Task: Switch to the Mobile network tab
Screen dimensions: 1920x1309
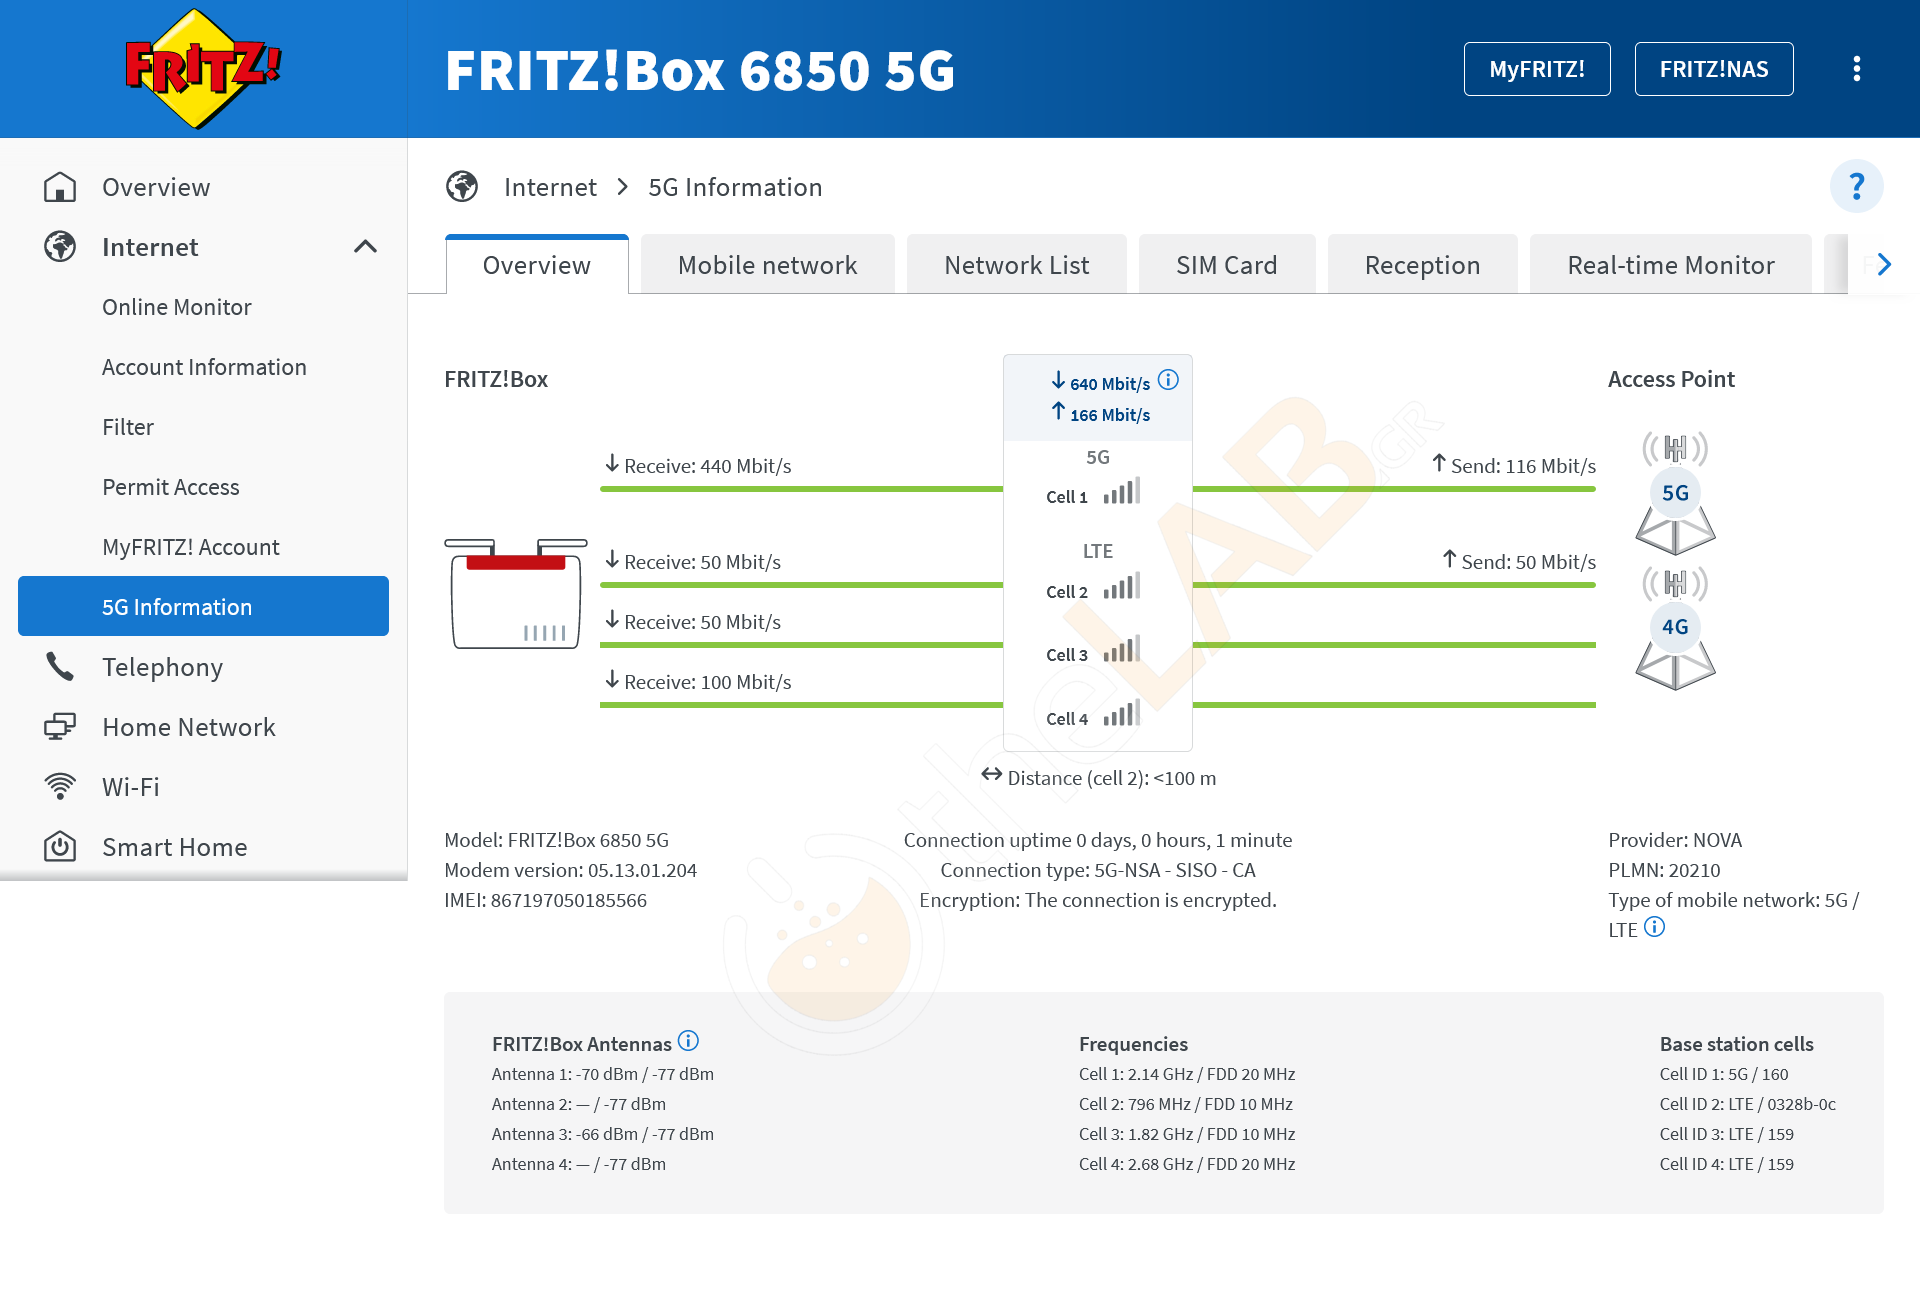Action: (767, 265)
